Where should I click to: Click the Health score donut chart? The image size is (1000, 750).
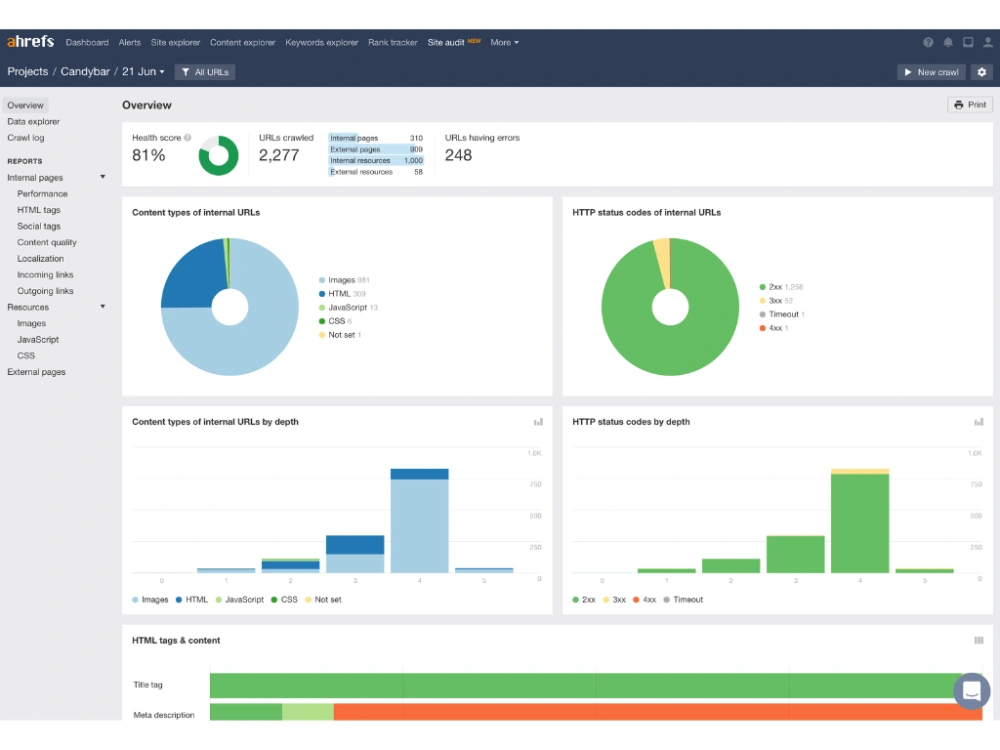point(218,155)
